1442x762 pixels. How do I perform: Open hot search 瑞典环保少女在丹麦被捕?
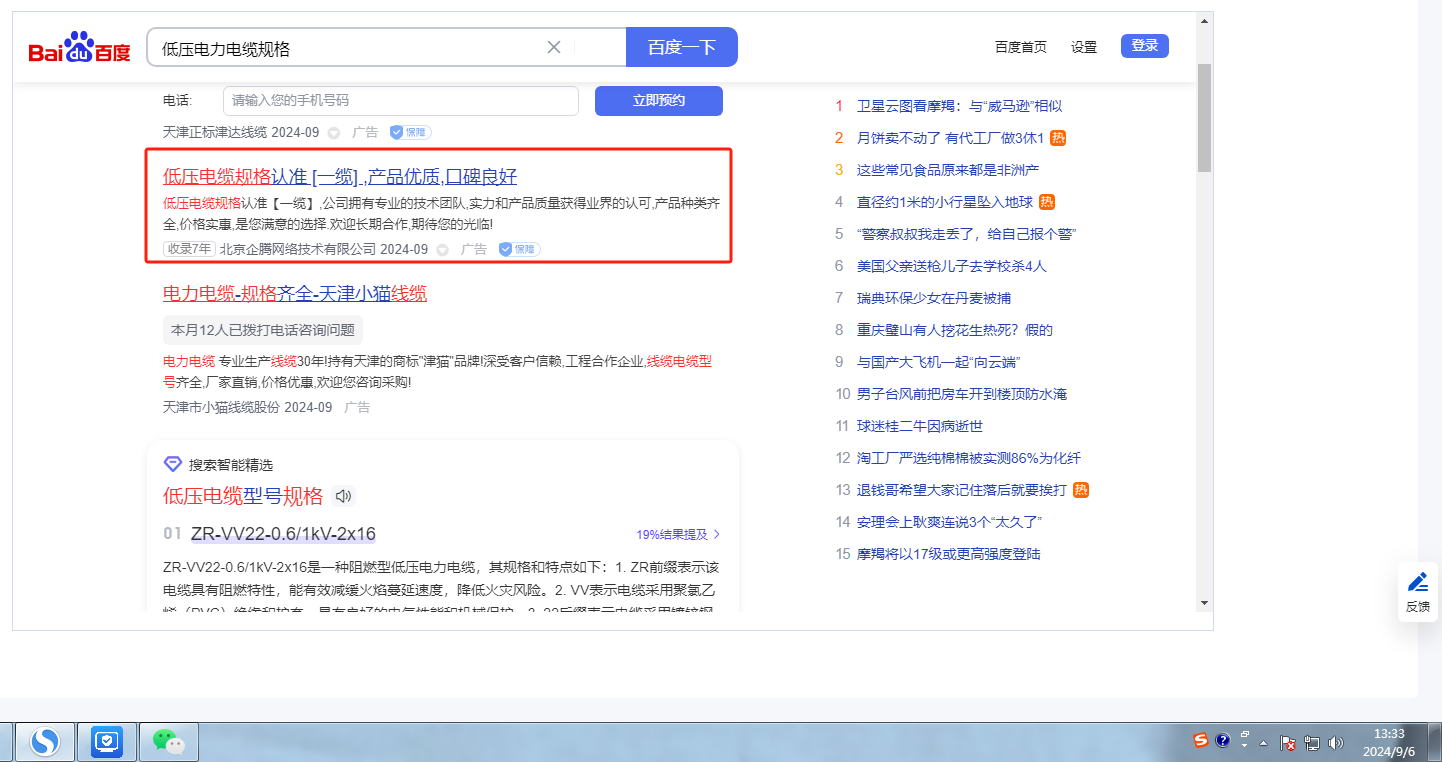pos(934,298)
